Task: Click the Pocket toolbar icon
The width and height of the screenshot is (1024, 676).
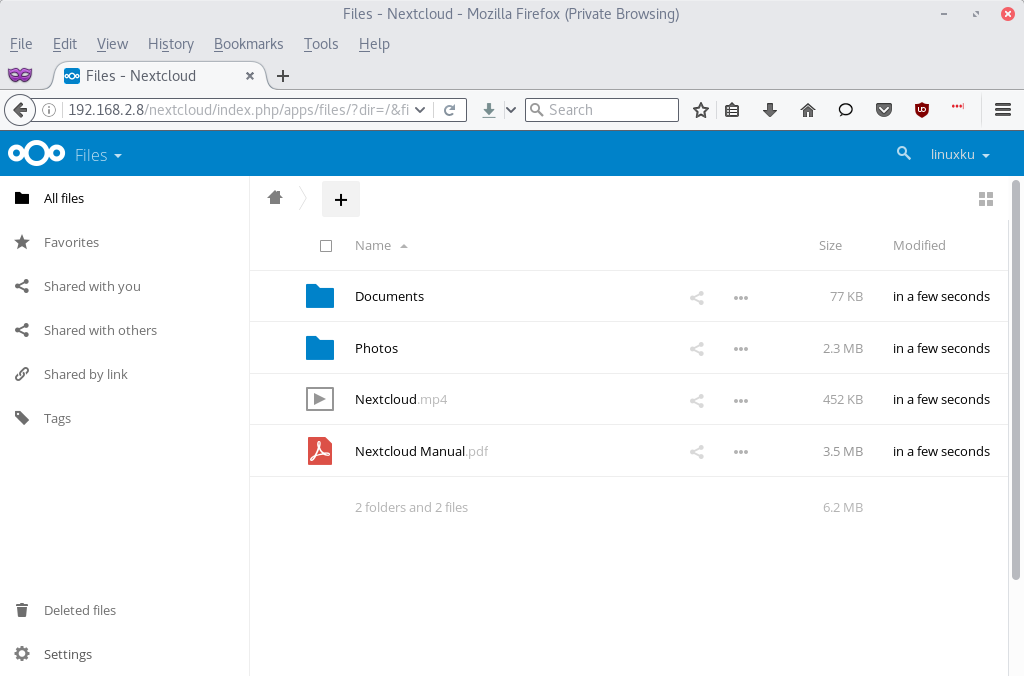Action: 884,110
